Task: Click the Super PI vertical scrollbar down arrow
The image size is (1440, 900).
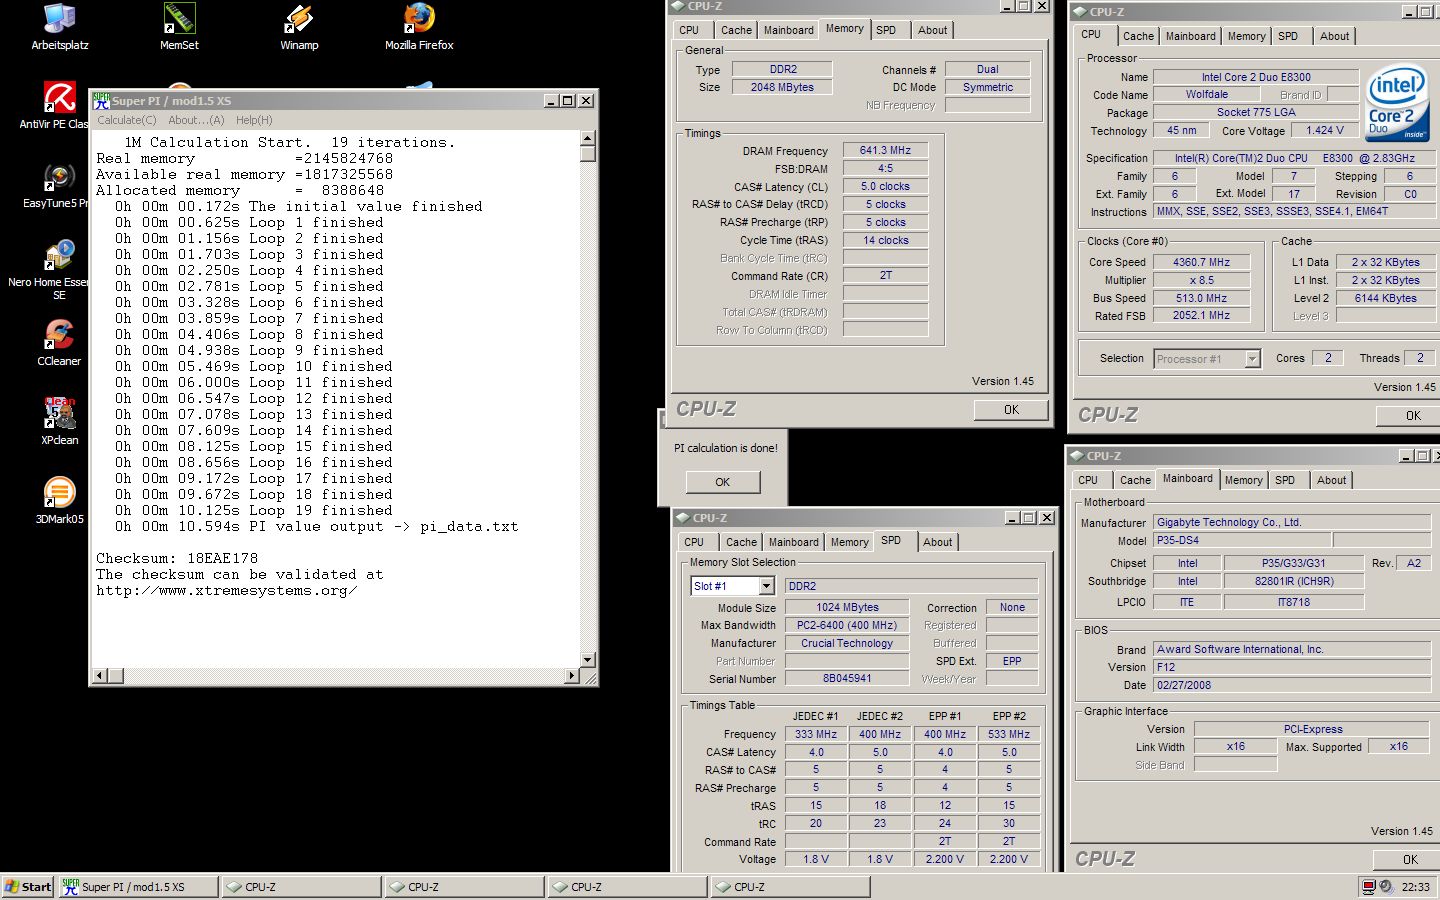Action: (588, 659)
